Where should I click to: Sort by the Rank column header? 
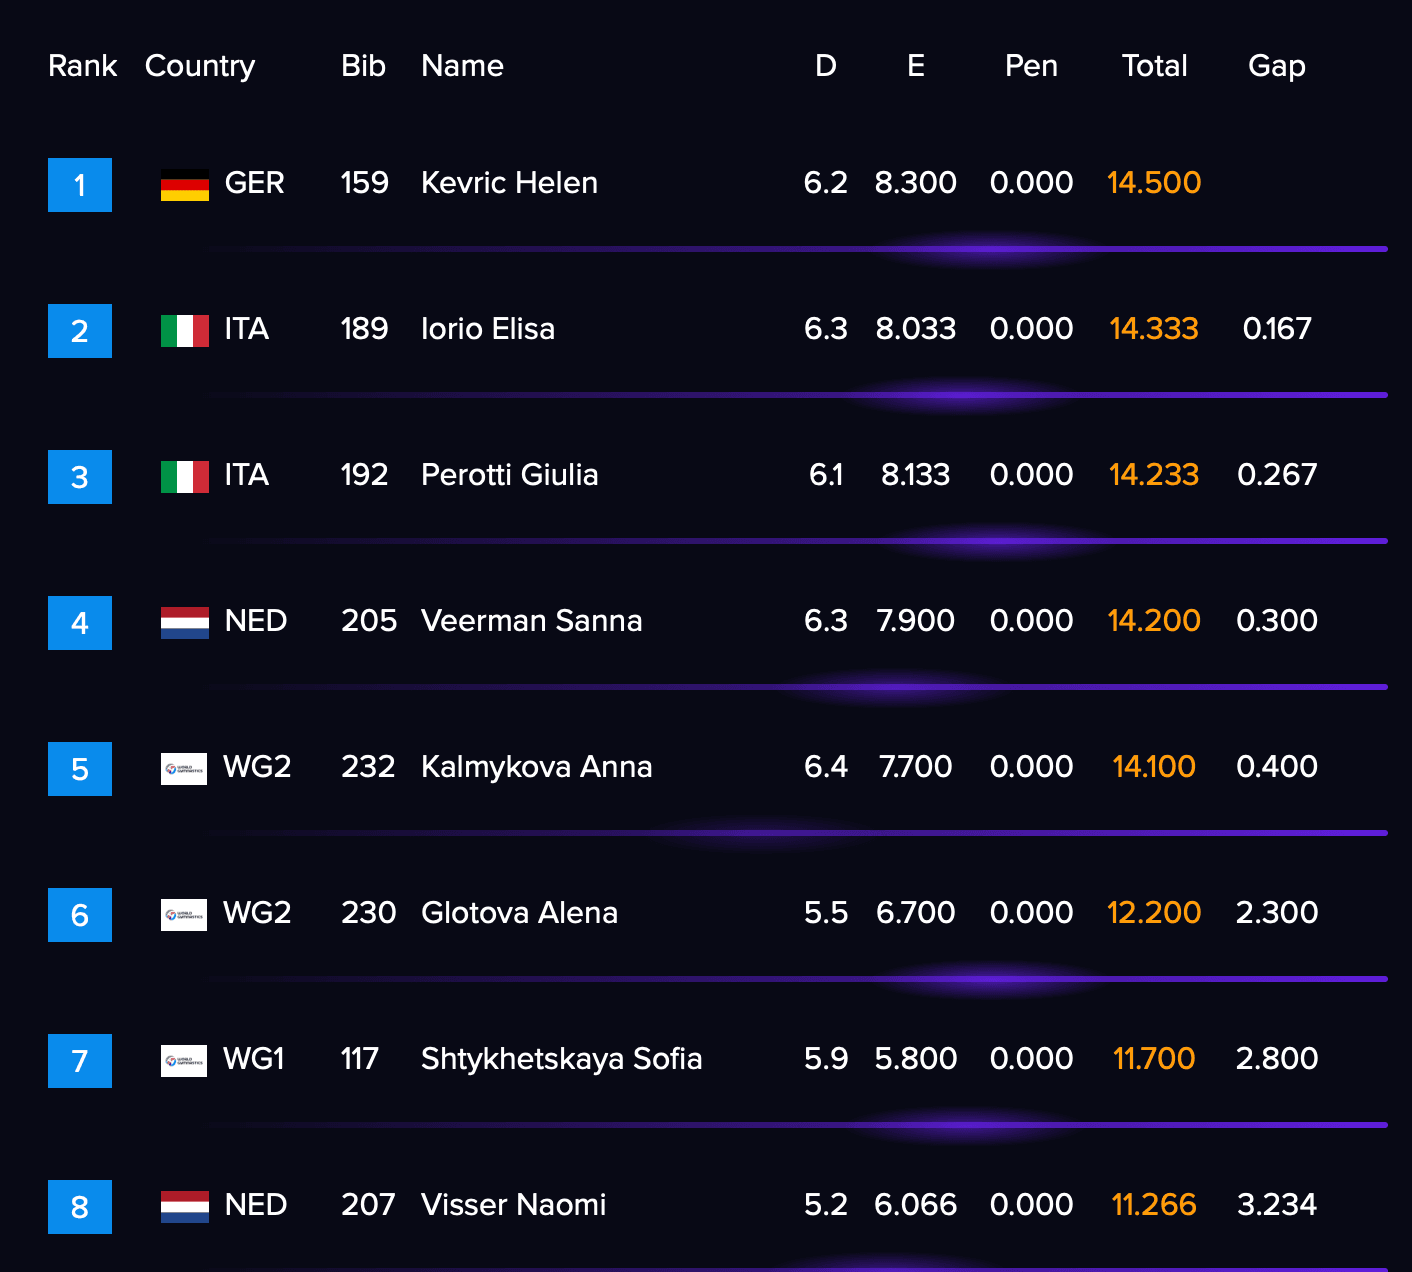click(x=82, y=66)
